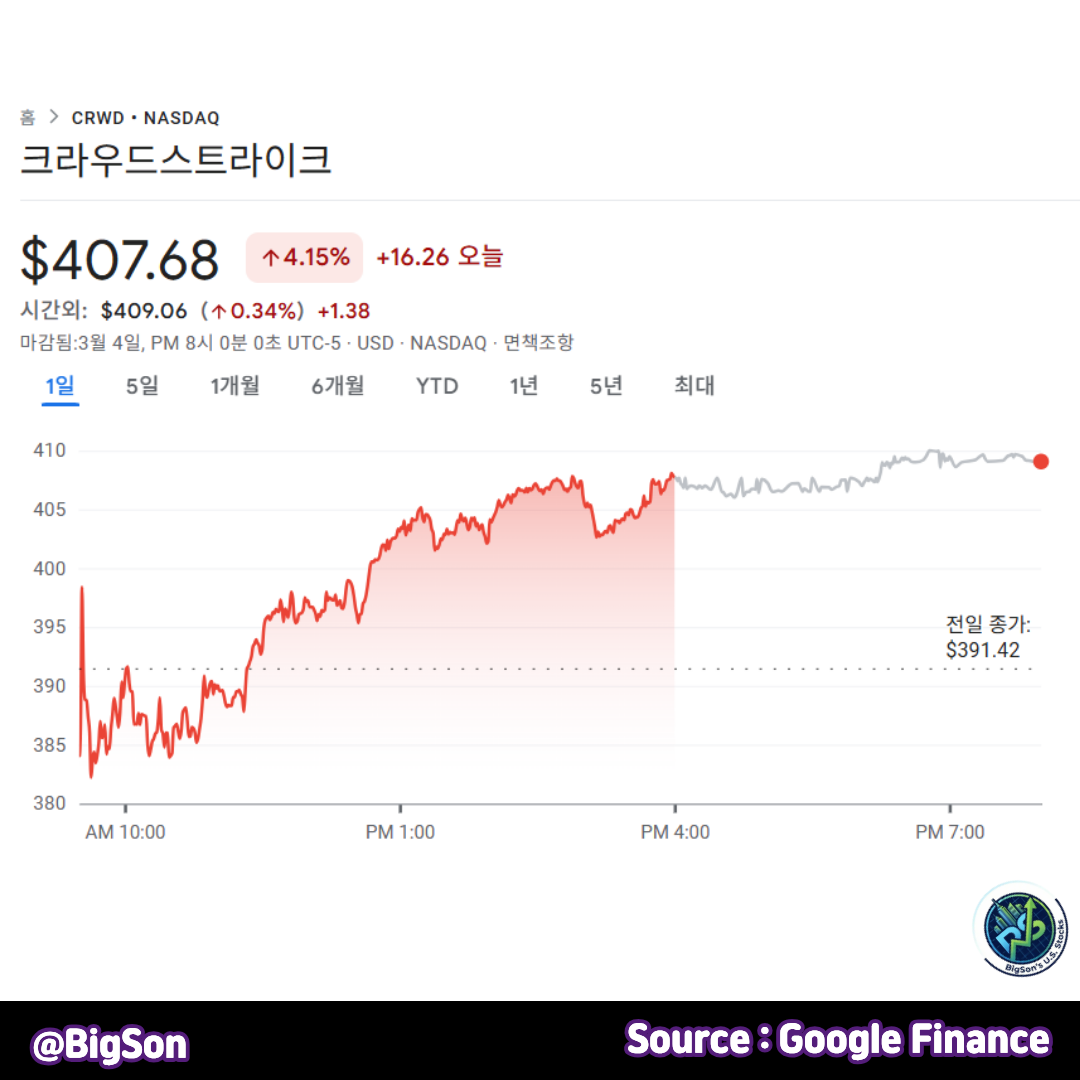Select the 6개월 range tab

(337, 386)
